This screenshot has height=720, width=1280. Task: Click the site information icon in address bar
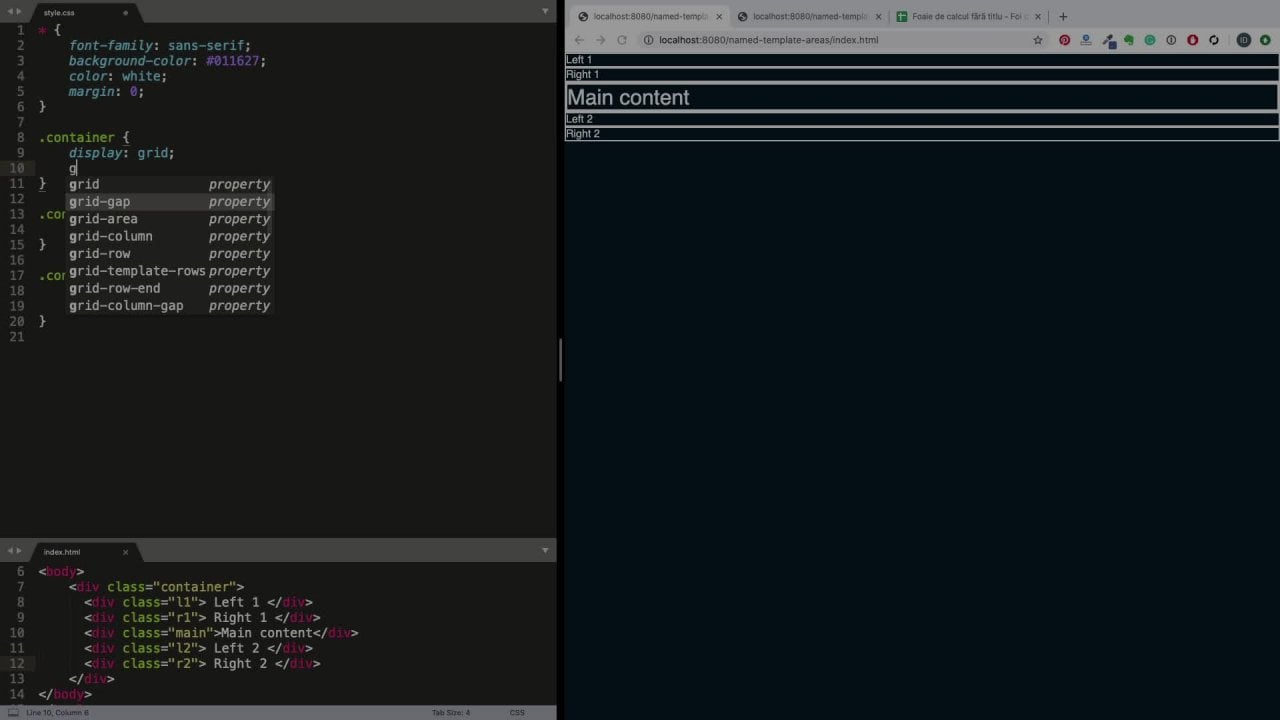pyautogui.click(x=648, y=40)
